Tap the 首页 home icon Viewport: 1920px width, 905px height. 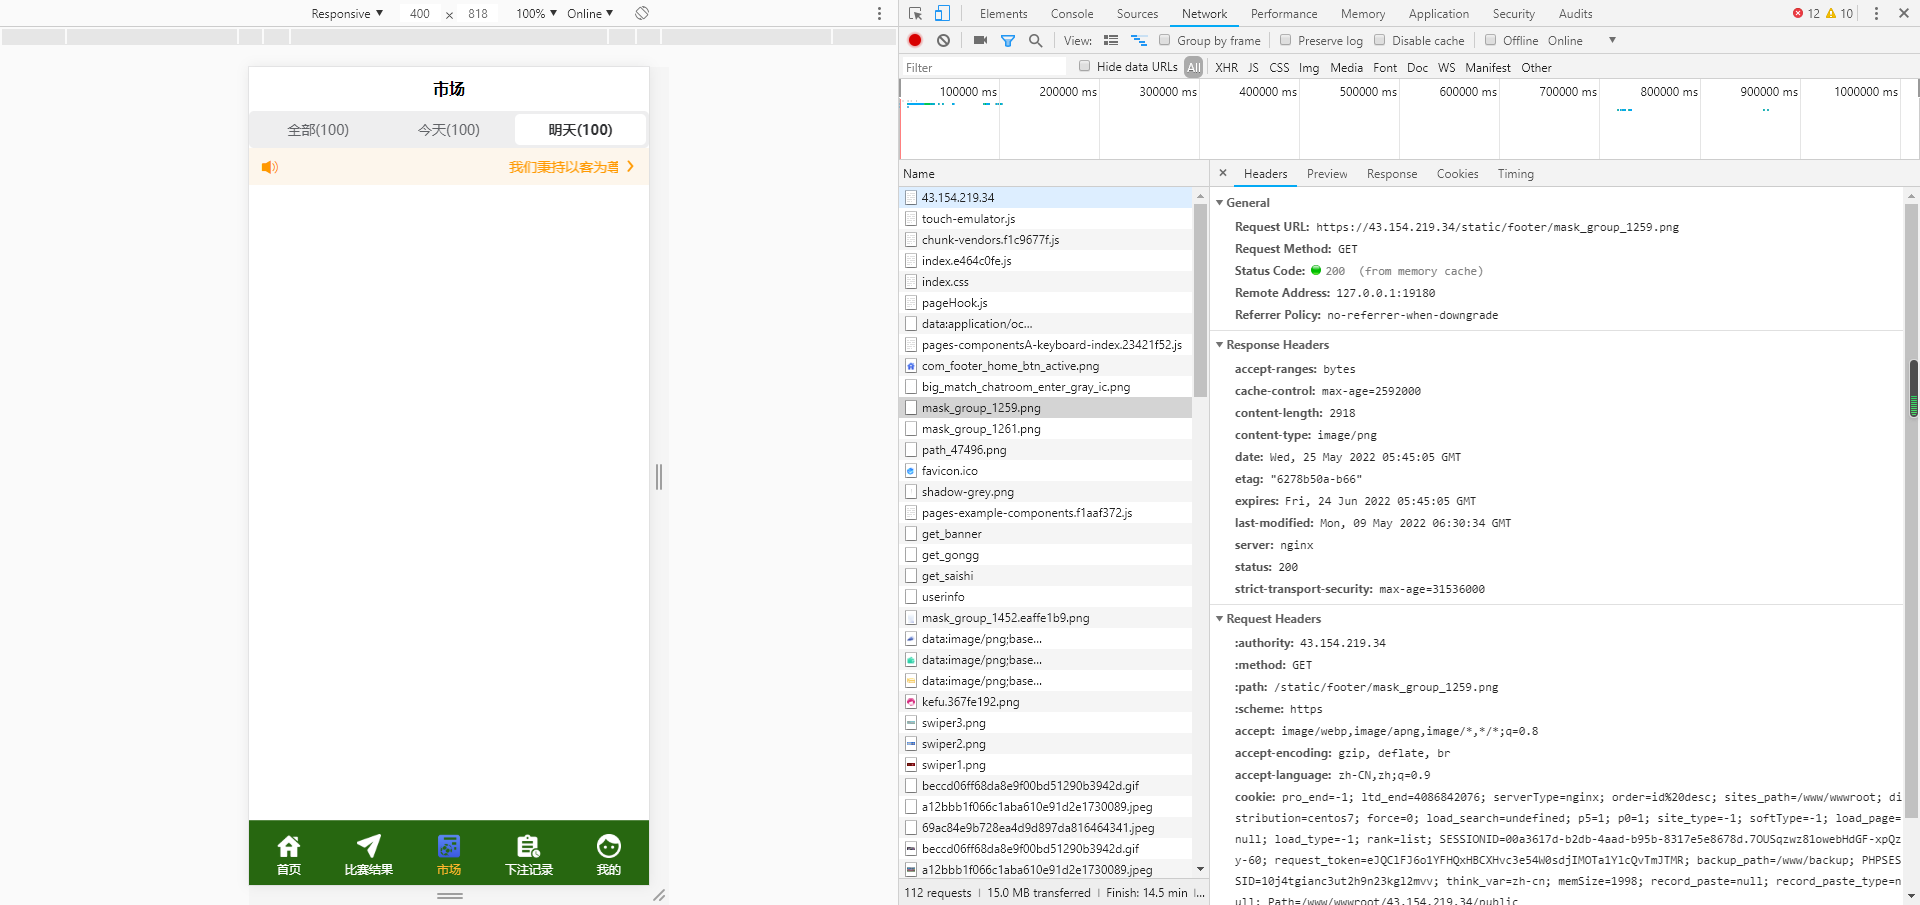[289, 846]
